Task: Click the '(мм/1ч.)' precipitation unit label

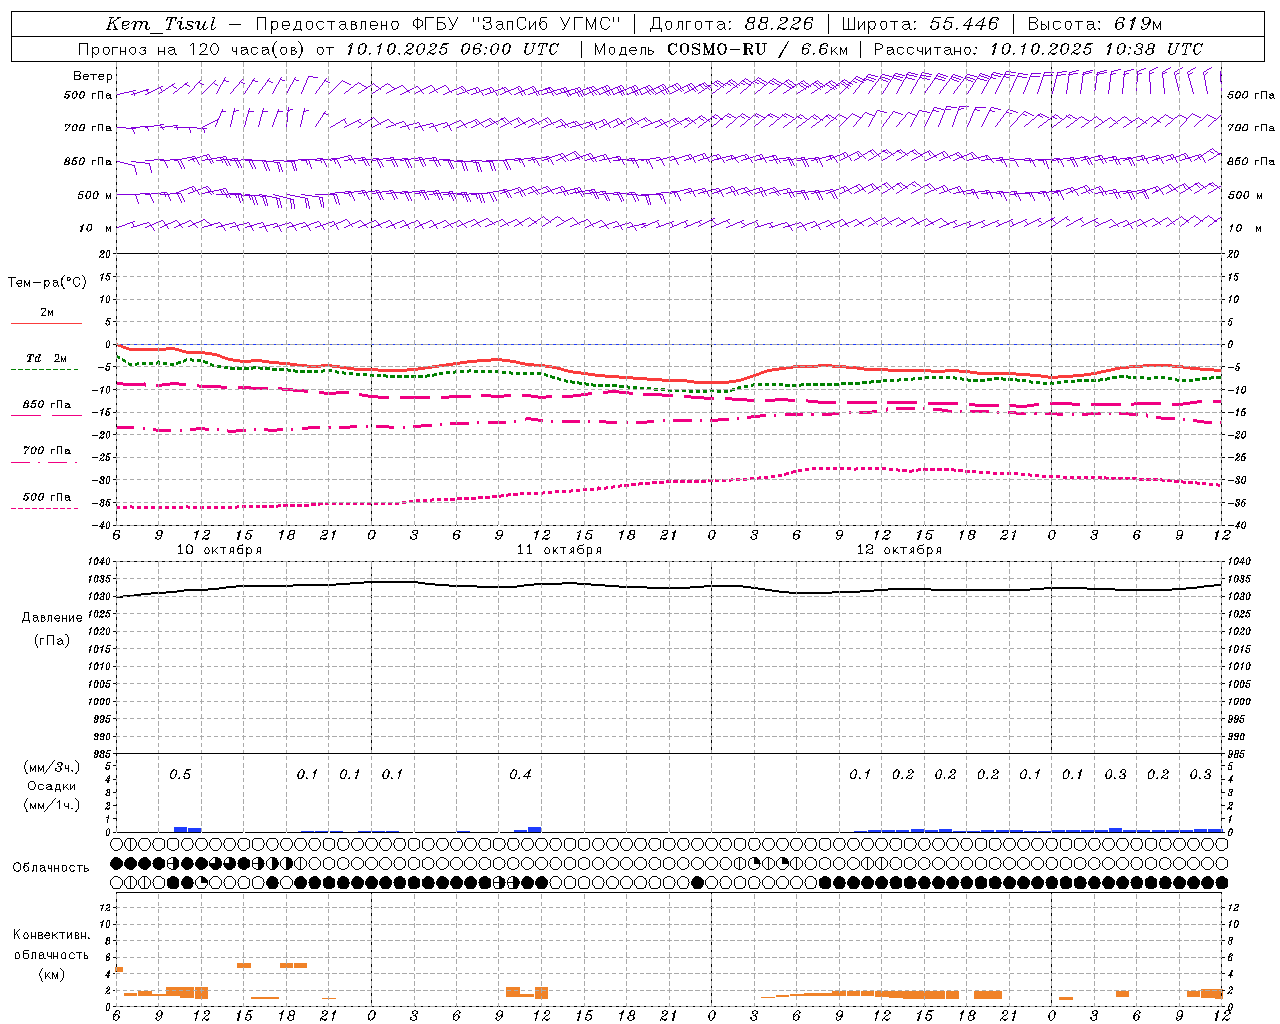Action: [x=52, y=805]
